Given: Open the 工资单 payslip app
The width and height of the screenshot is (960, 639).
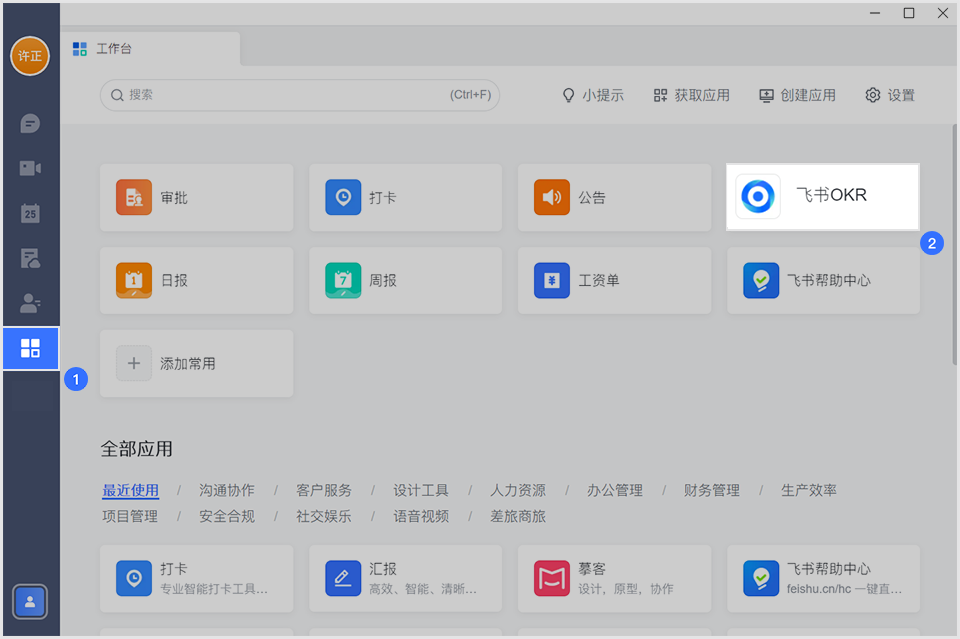Looking at the screenshot, I should pyautogui.click(x=614, y=280).
